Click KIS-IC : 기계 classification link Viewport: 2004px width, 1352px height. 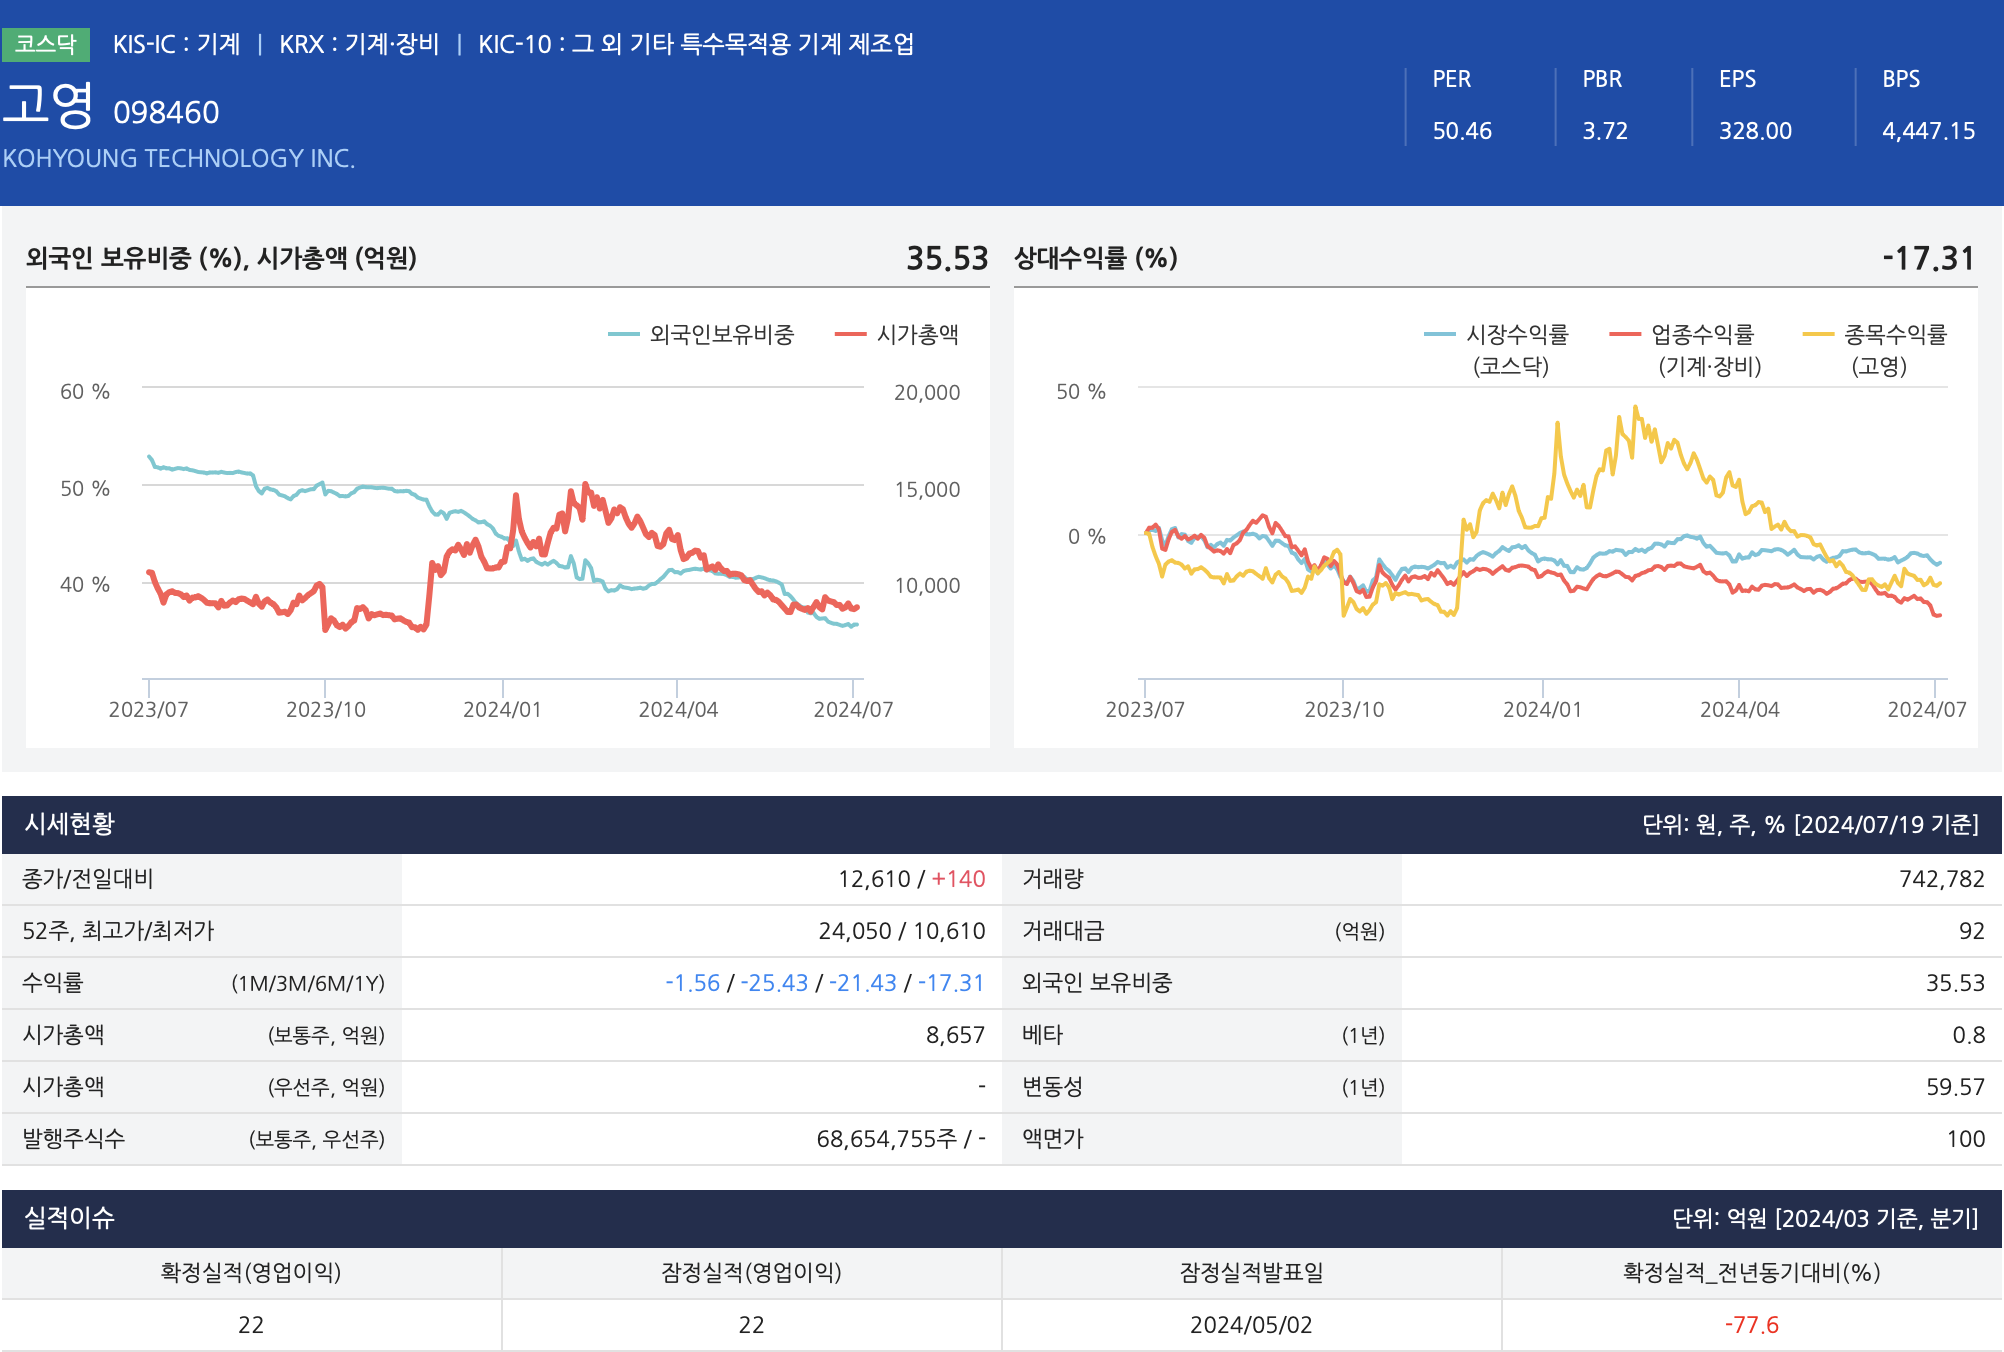176,44
